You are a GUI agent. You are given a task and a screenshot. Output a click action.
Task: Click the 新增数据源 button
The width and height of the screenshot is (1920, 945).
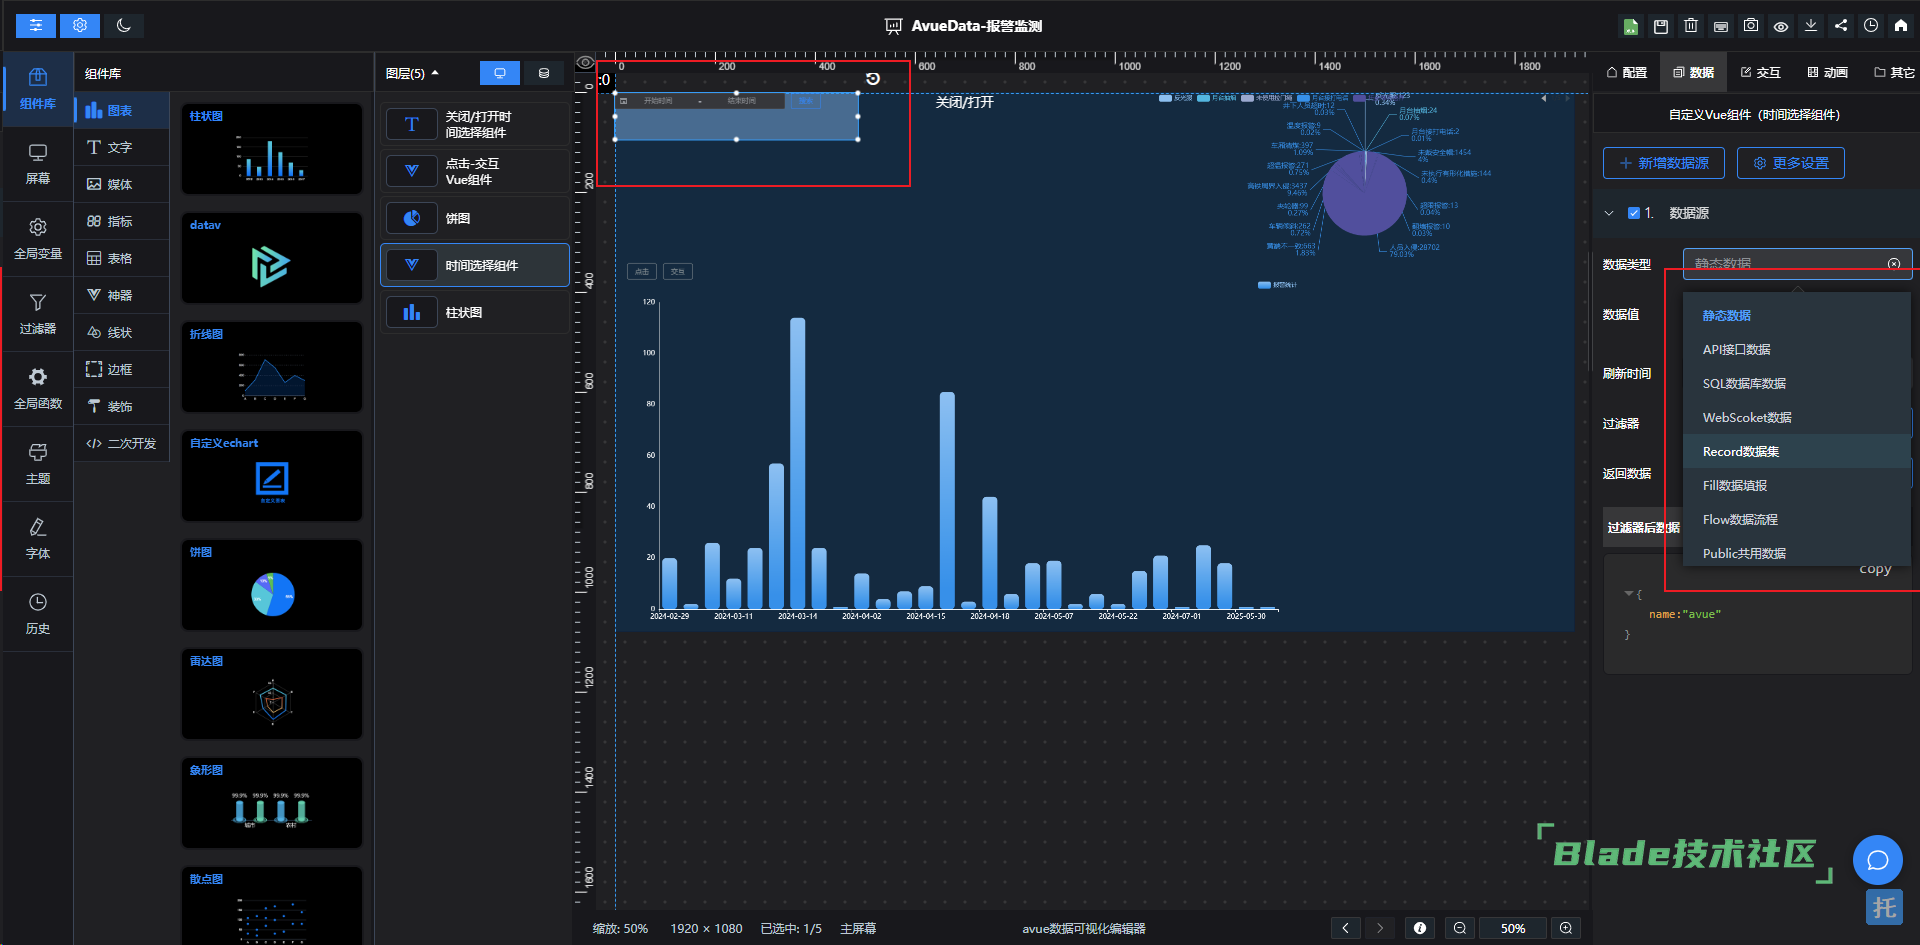[x=1663, y=163]
